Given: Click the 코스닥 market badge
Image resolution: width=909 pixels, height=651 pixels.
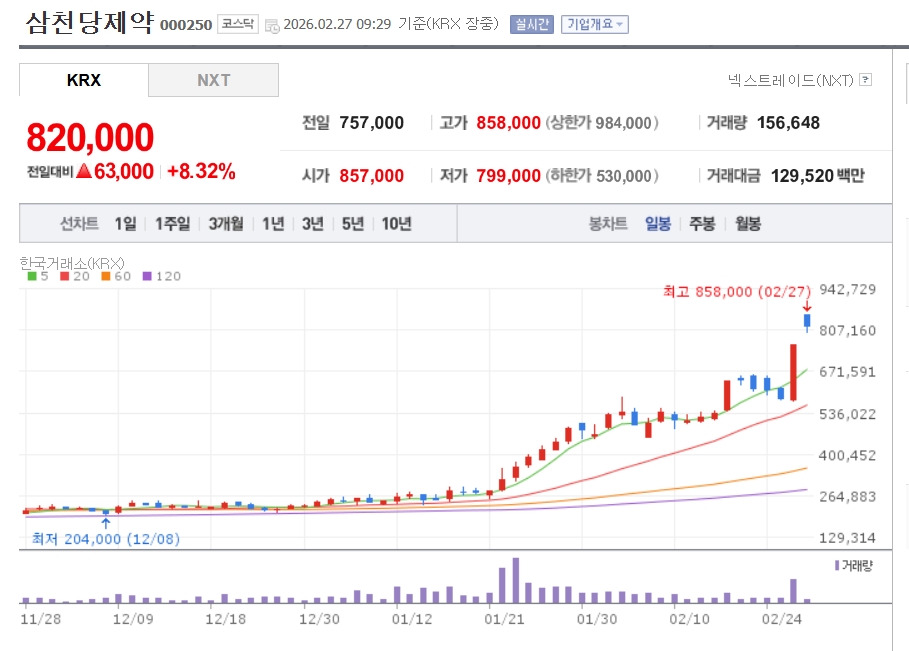Looking at the screenshot, I should pos(238,25).
